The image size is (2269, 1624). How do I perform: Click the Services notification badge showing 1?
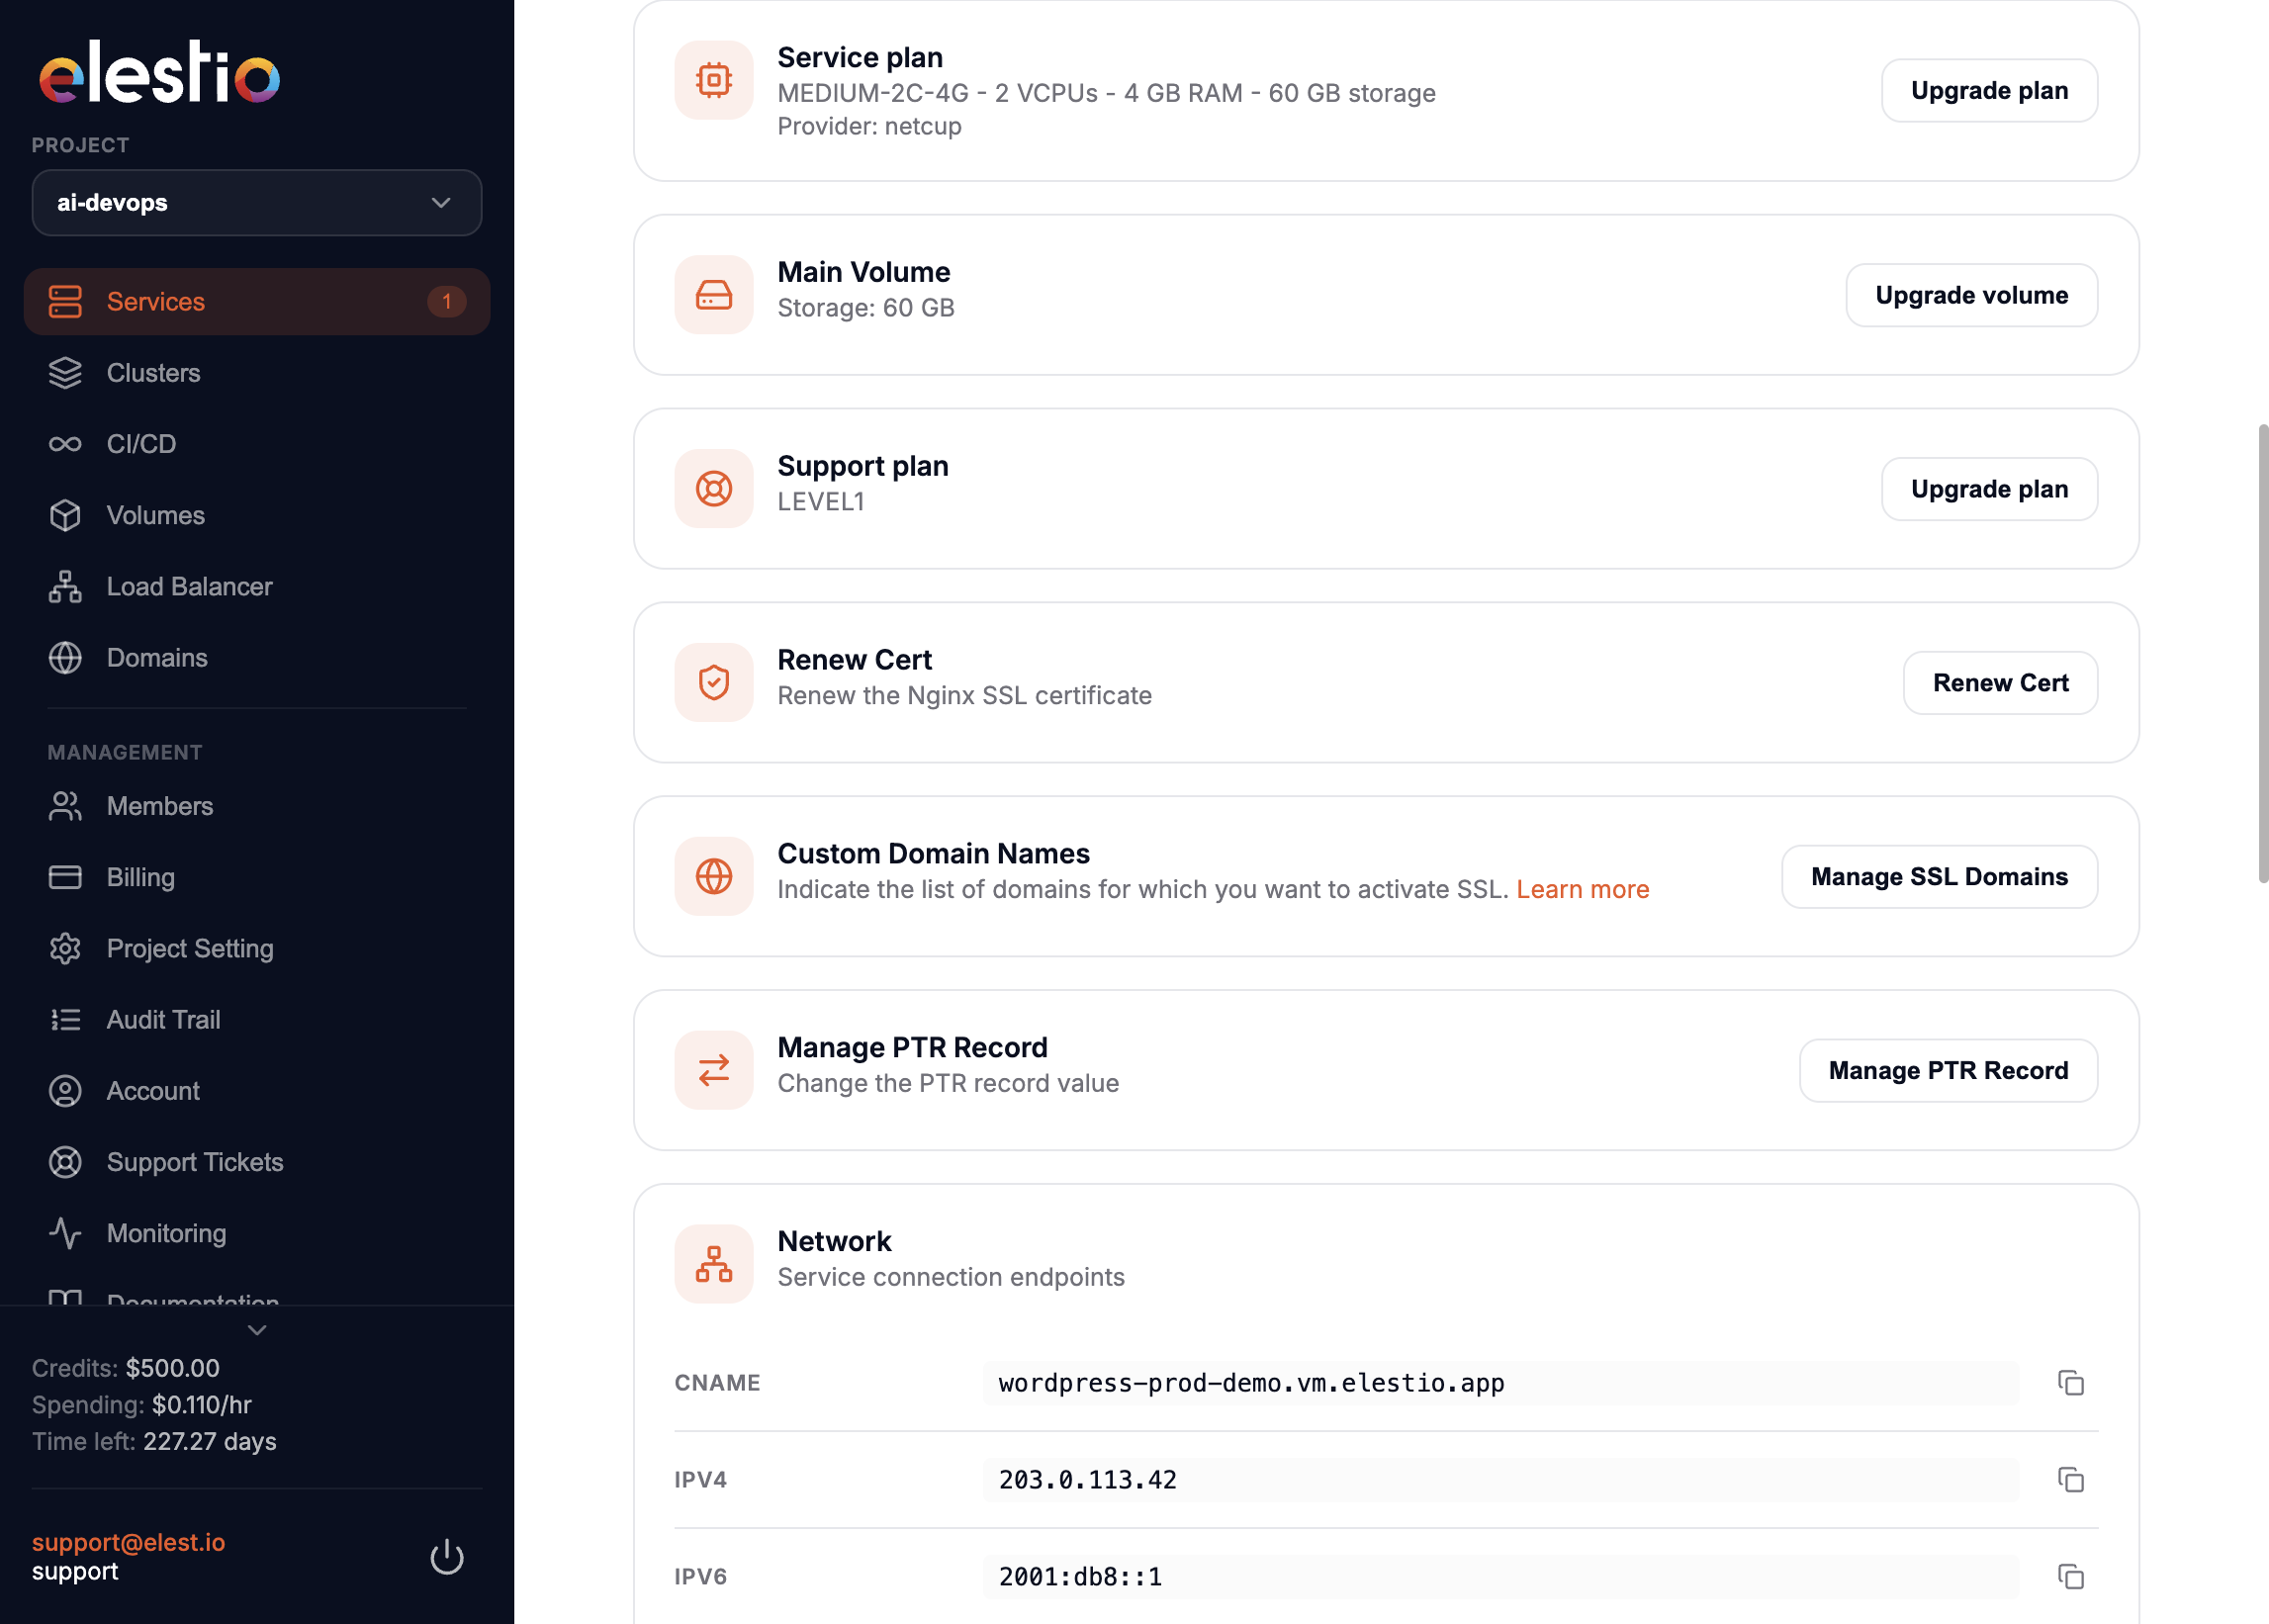coord(446,301)
